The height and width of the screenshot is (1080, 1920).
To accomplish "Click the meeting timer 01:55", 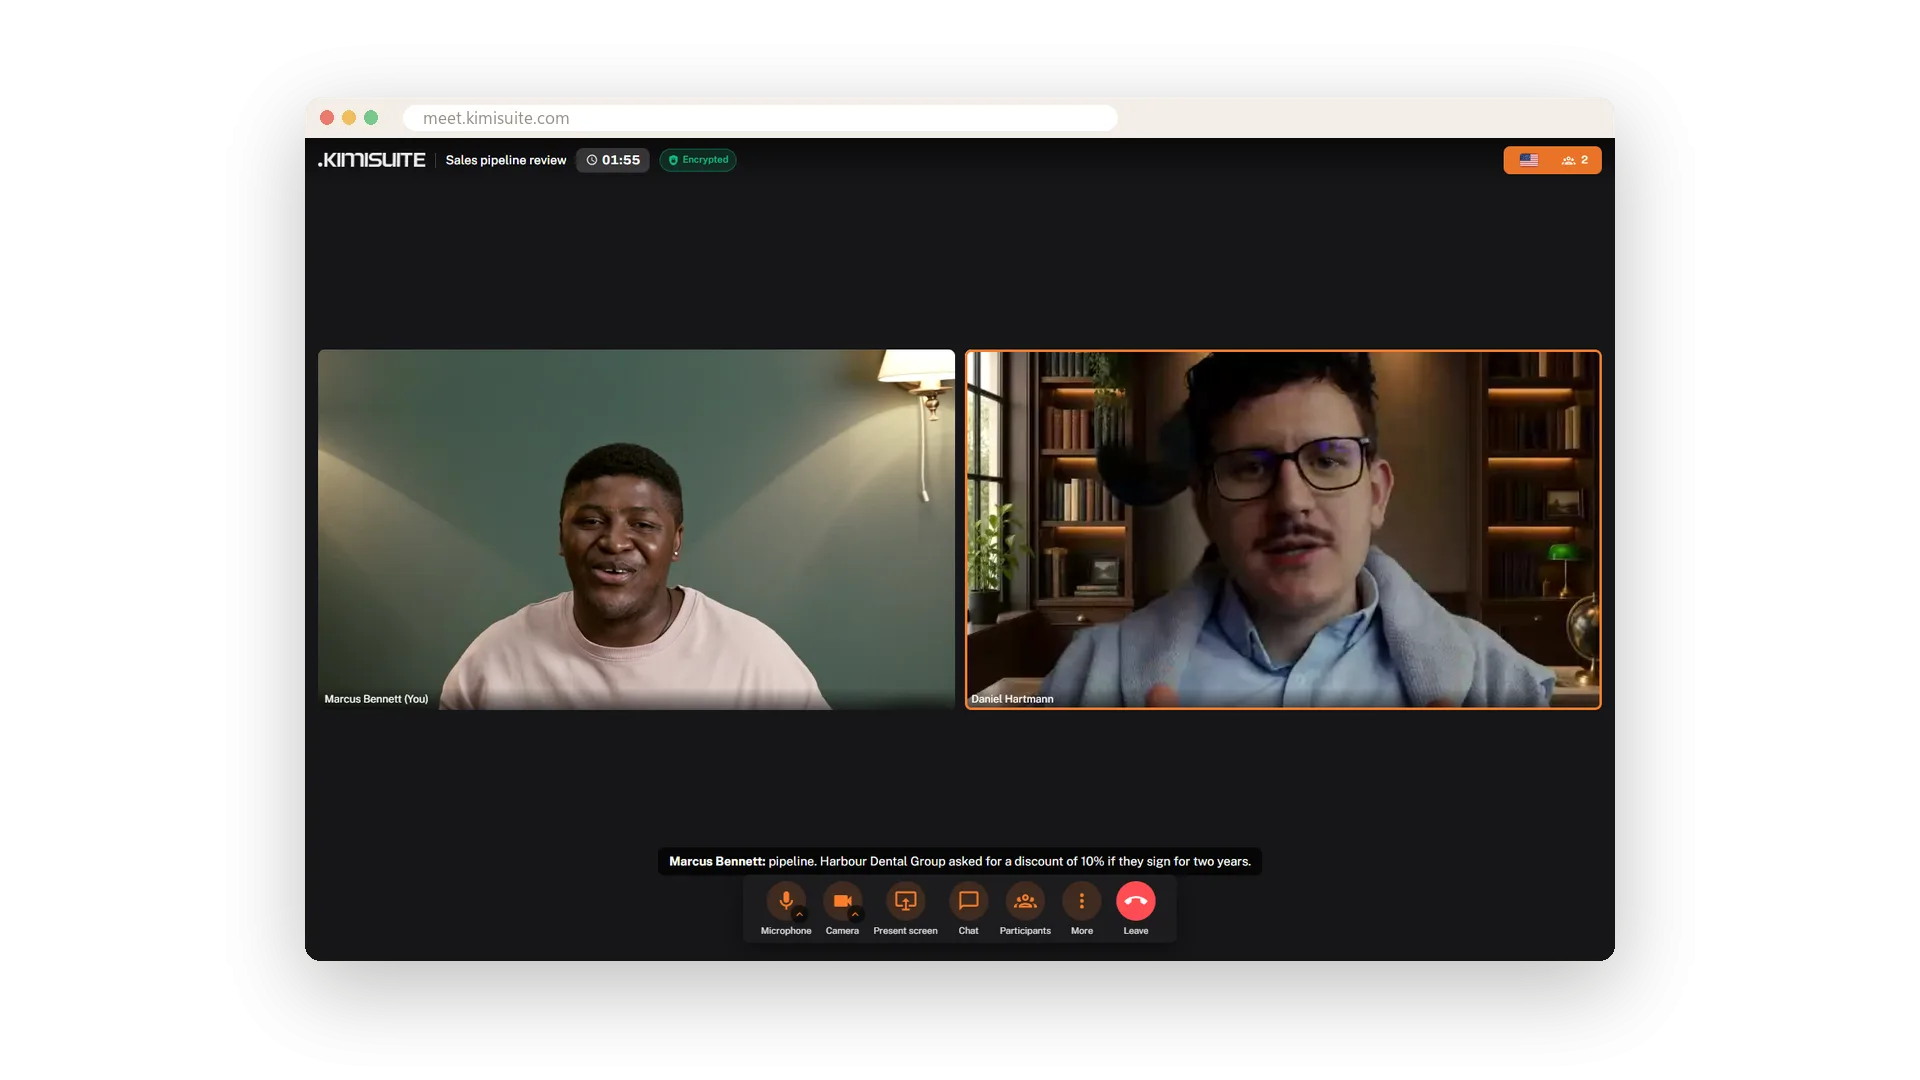I will click(613, 160).
